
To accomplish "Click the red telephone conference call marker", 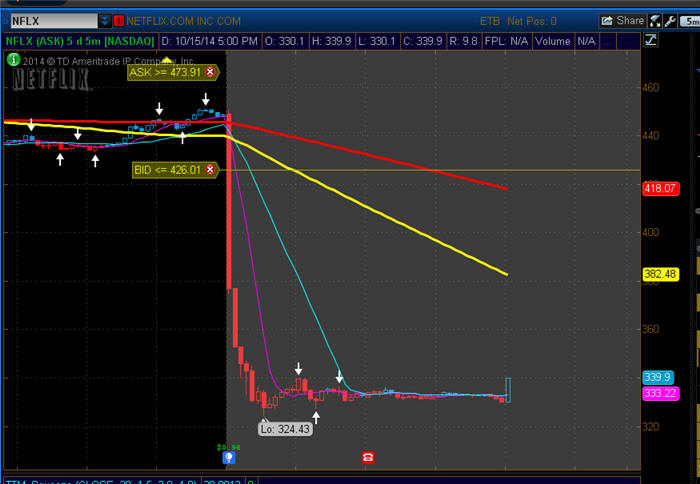I will point(368,457).
